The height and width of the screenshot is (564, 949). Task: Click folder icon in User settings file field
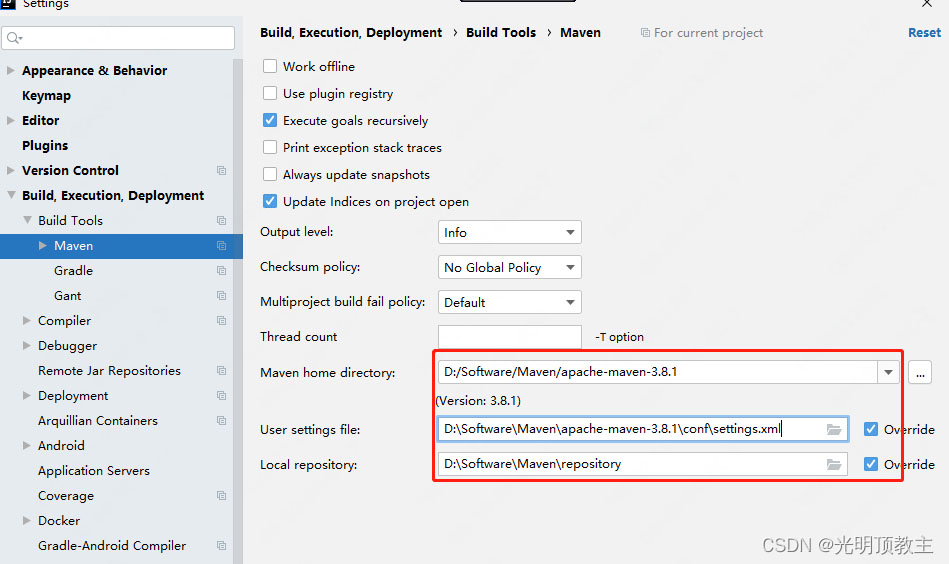[x=834, y=430]
